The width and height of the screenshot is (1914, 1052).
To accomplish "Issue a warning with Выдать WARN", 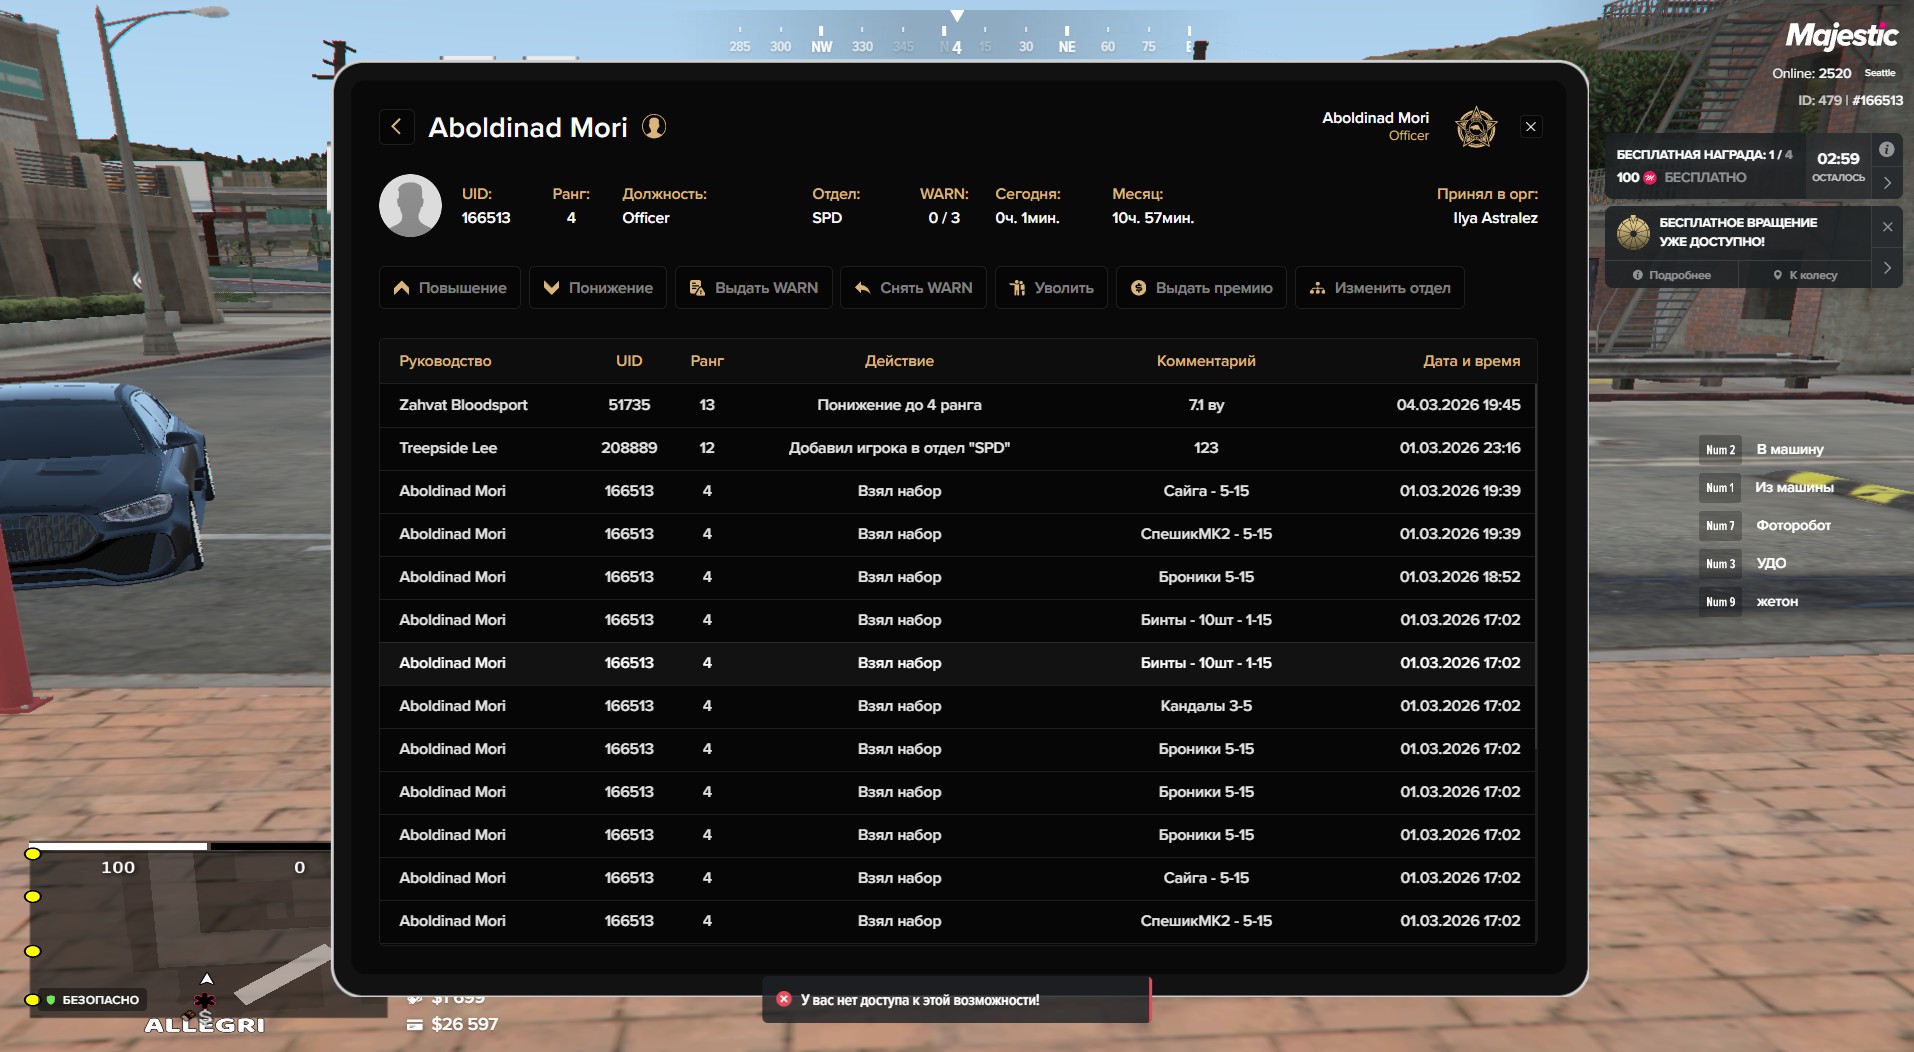I will click(754, 288).
